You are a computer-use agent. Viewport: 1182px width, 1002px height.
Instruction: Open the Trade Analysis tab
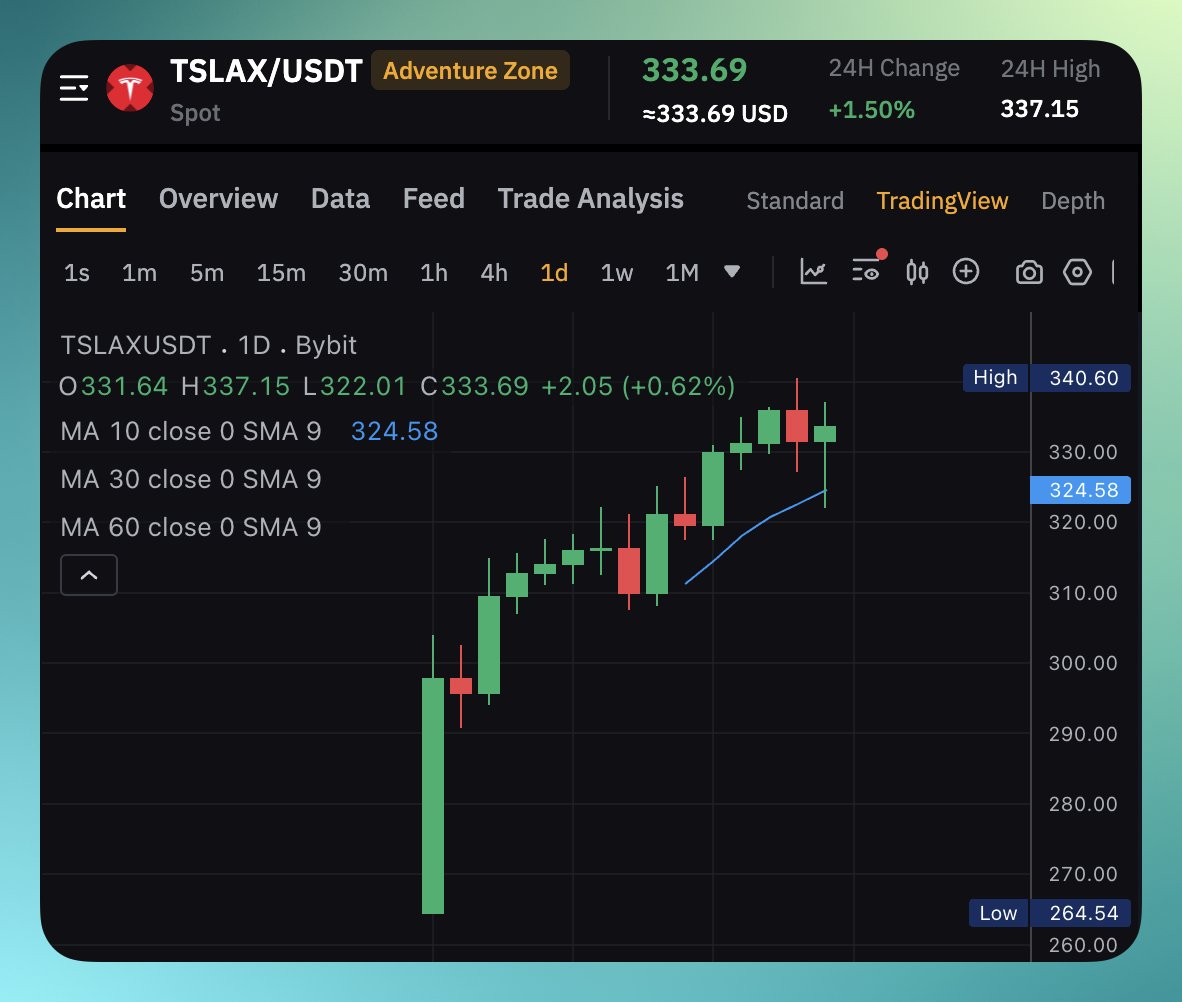[590, 199]
